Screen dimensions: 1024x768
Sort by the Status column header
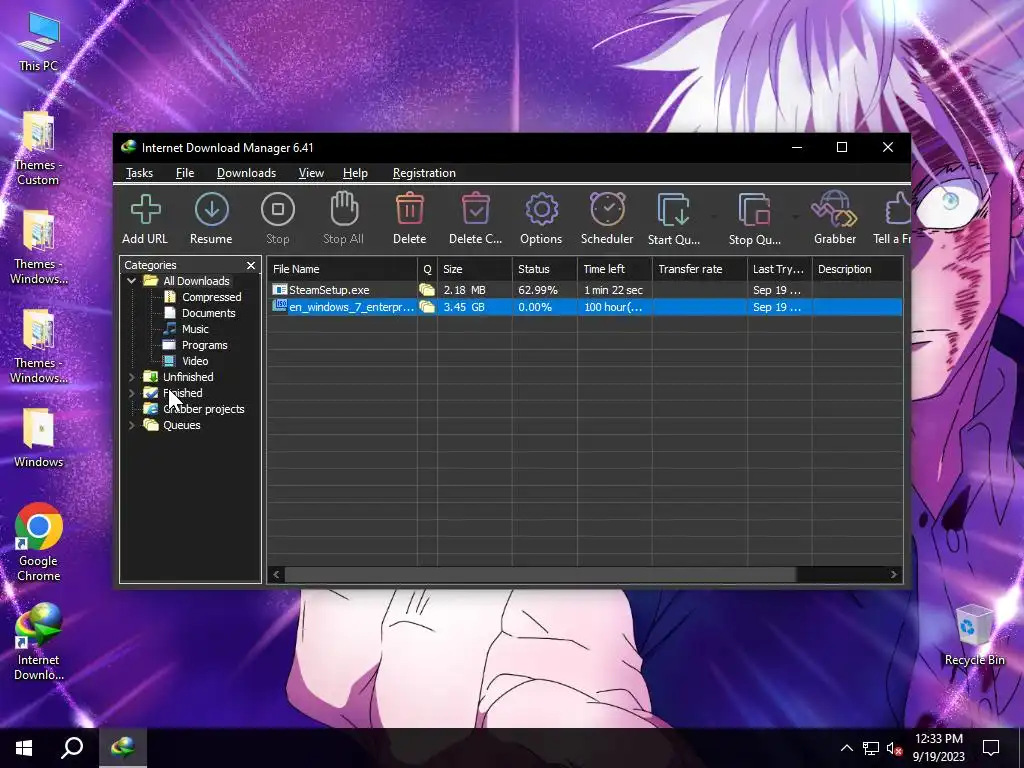545,269
